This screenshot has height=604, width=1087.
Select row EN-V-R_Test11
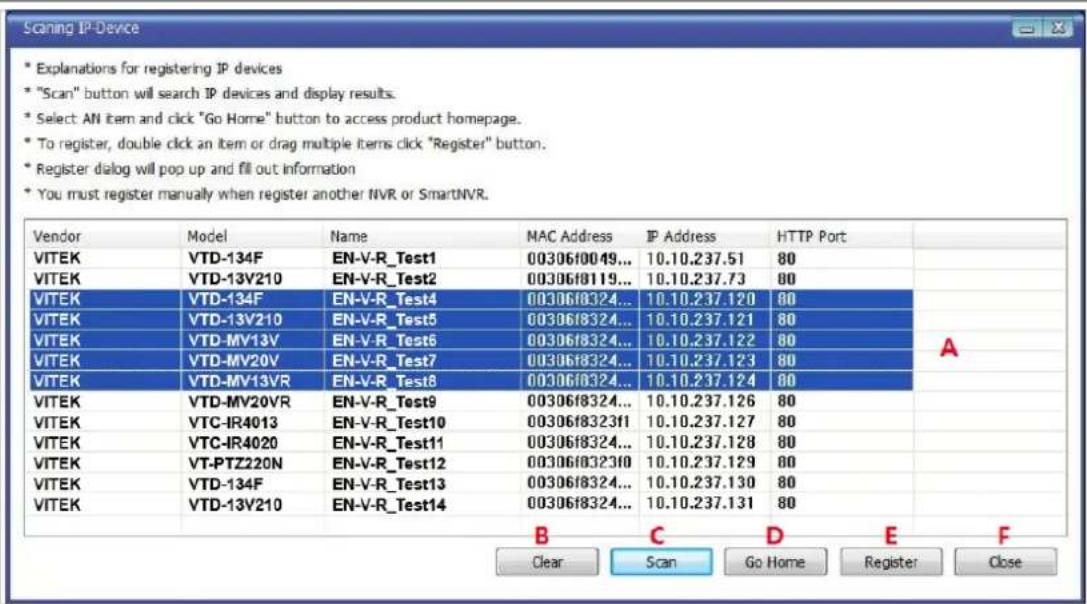pyautogui.click(x=470, y=442)
